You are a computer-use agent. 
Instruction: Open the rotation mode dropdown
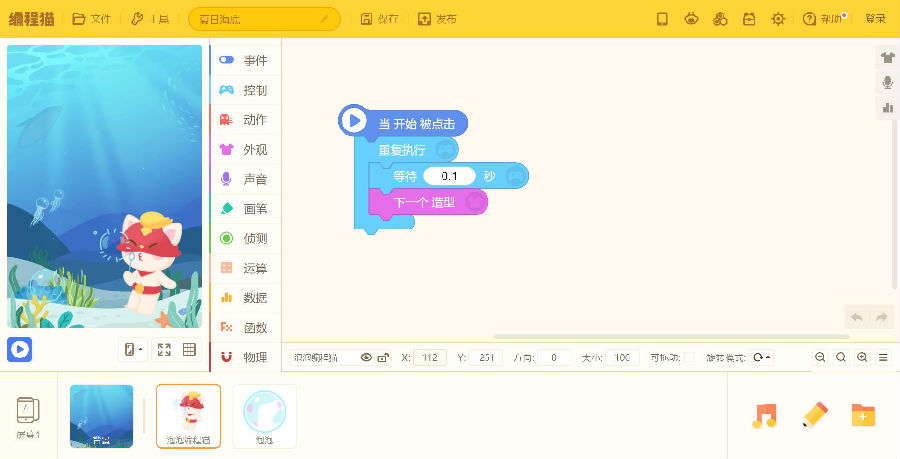[x=762, y=358]
